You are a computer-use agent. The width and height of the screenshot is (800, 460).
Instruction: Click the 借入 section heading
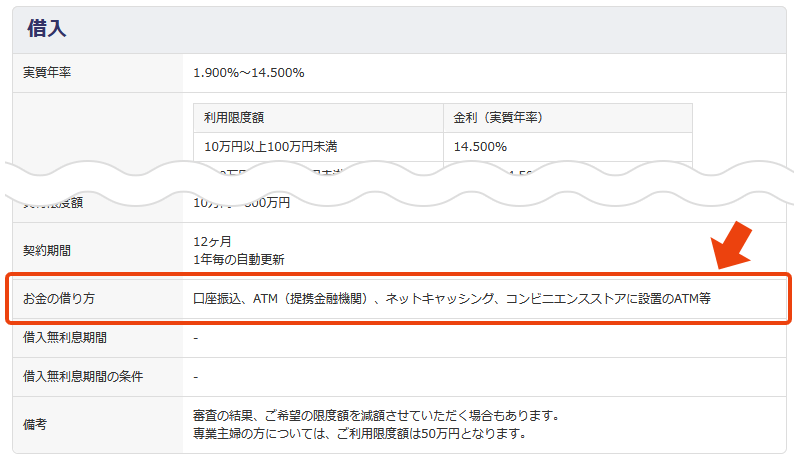[46, 29]
